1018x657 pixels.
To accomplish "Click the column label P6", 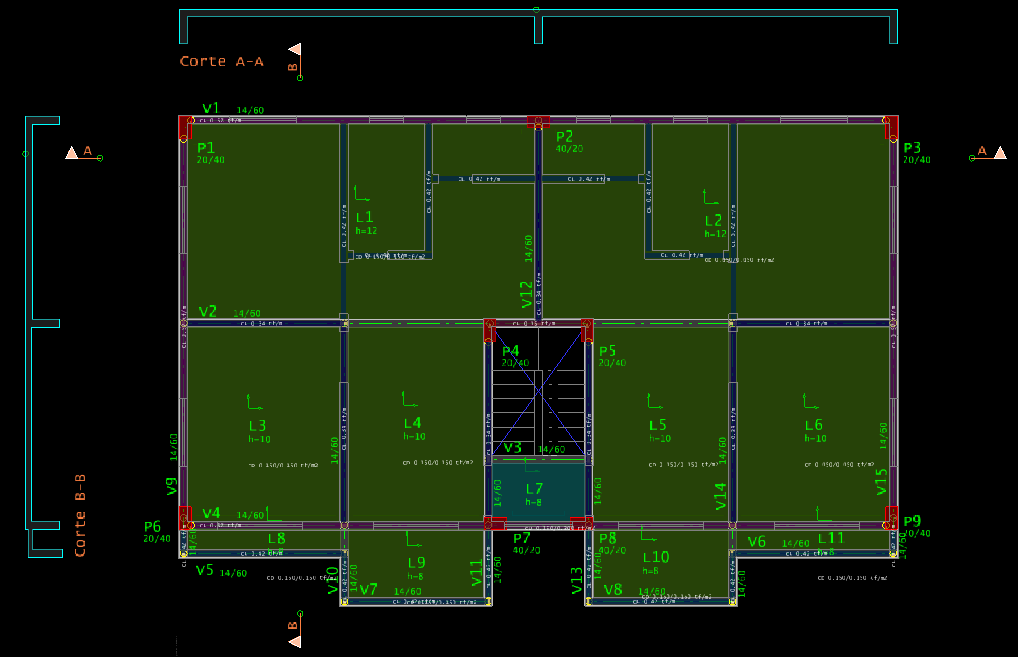I will coord(152,526).
